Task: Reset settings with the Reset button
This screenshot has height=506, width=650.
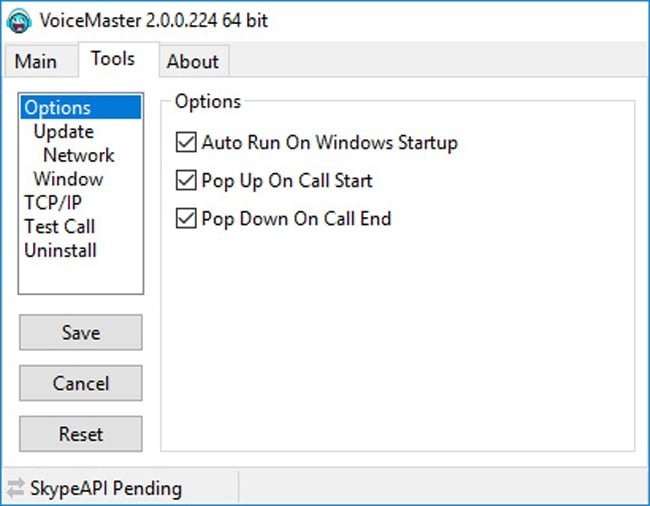Action: tap(81, 434)
